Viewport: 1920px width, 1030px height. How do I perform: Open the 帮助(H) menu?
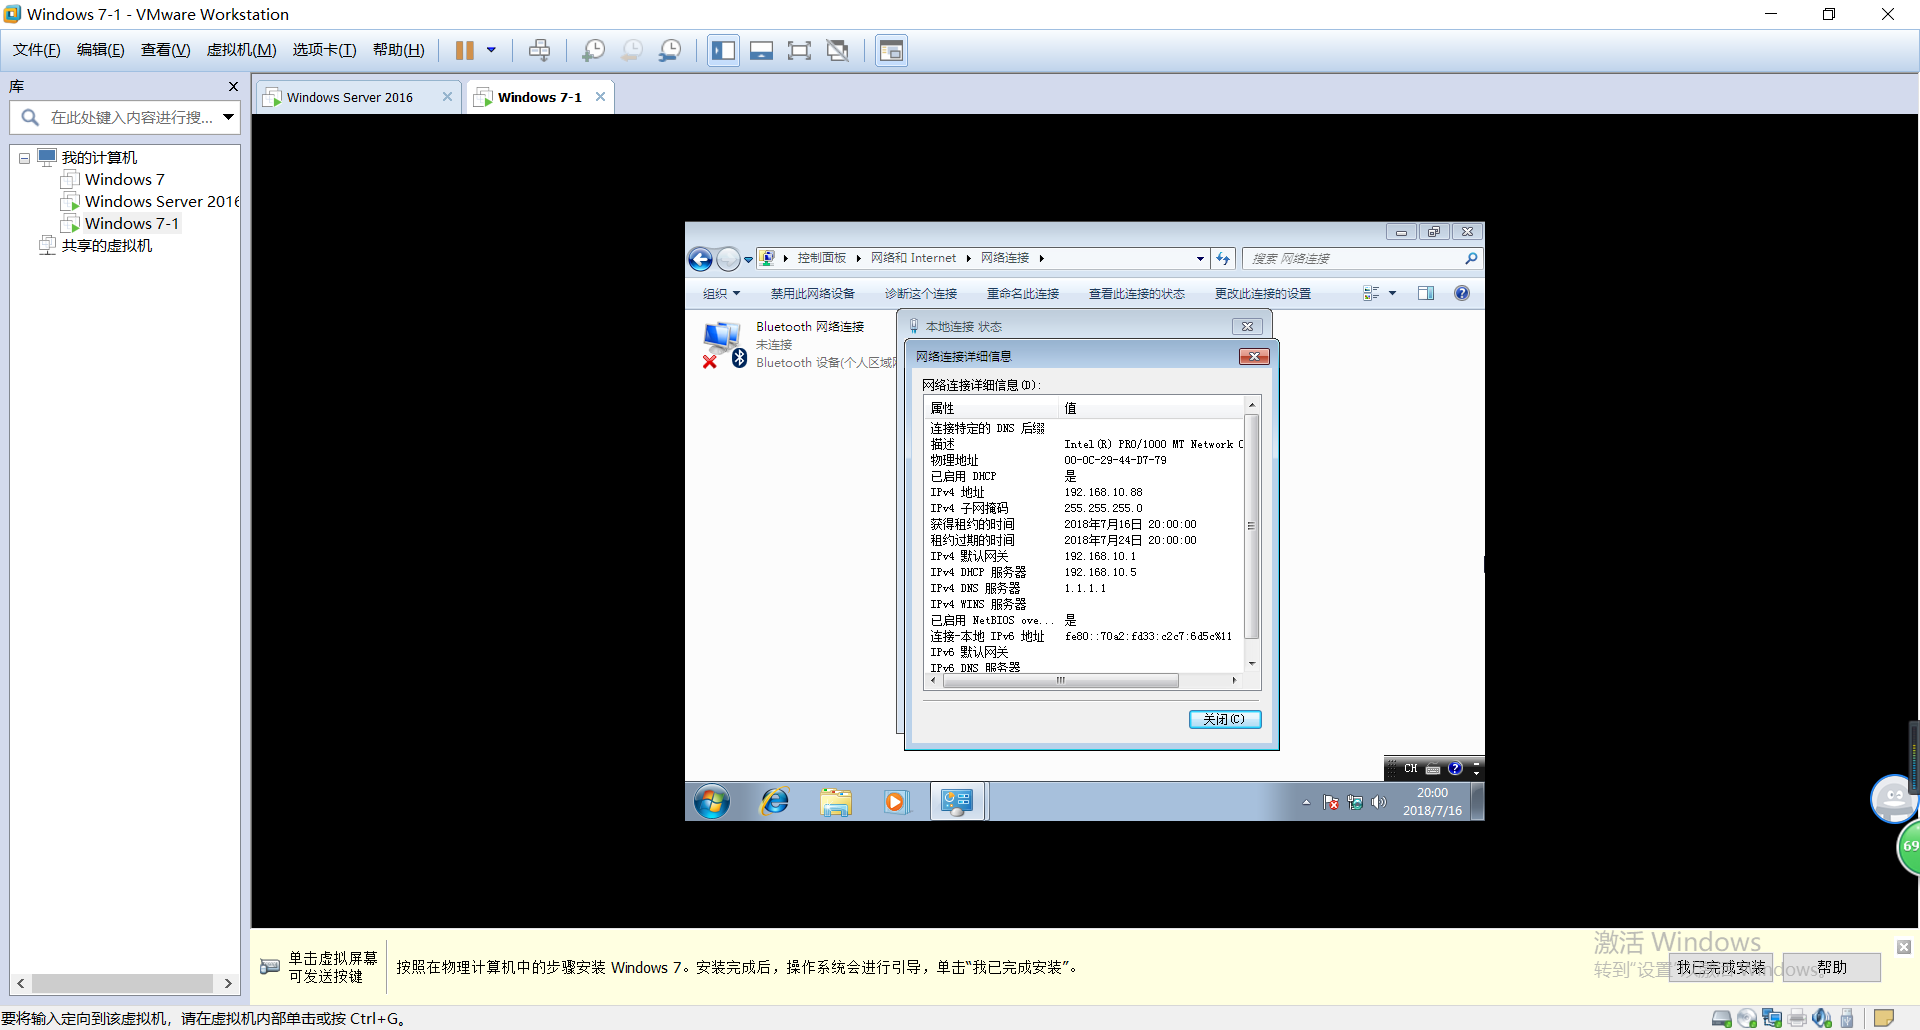pyautogui.click(x=398, y=50)
